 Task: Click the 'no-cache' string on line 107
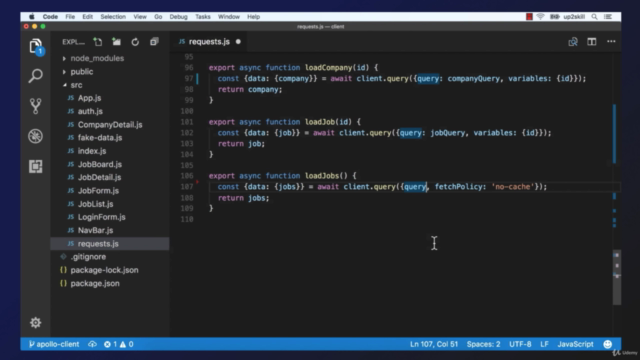pos(513,187)
